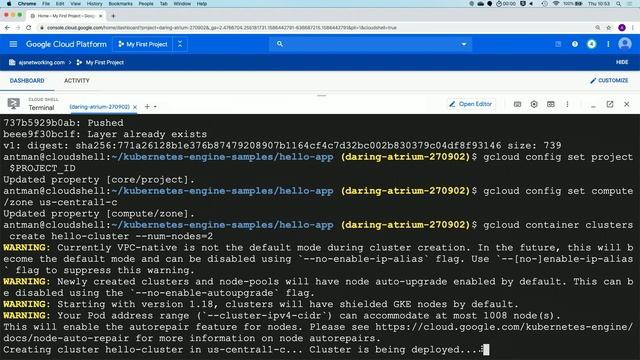The width and height of the screenshot is (640, 360).
Task: Open the People menu in the menu bar
Action: click(146, 4)
